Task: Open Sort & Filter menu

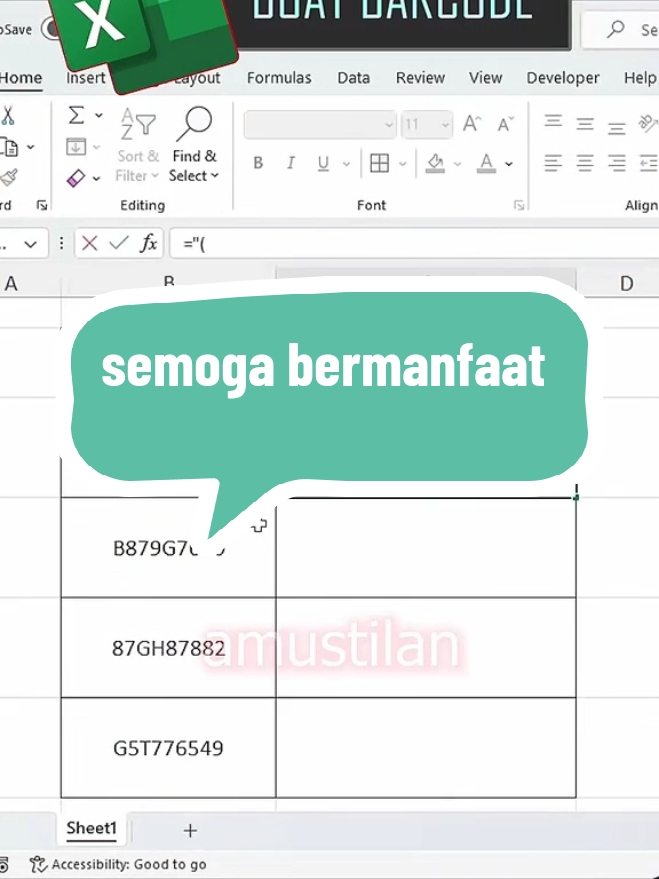Action: click(137, 145)
